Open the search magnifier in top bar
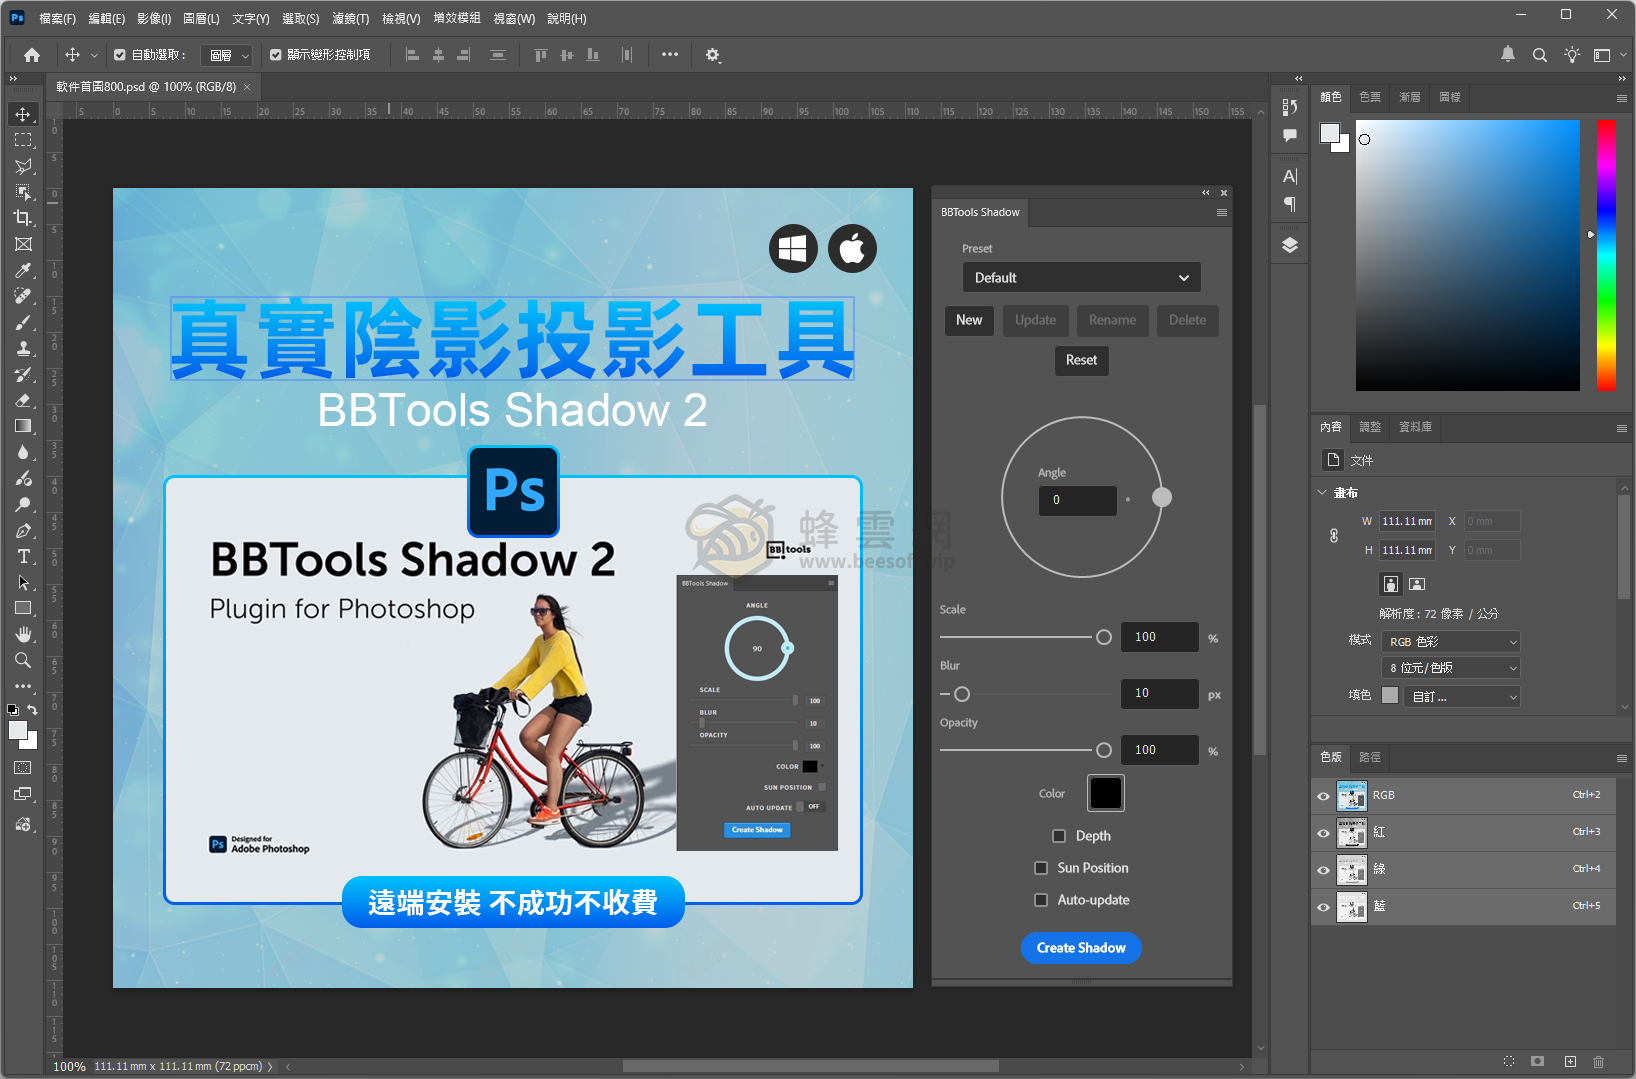This screenshot has width=1636, height=1079. 1540,55
